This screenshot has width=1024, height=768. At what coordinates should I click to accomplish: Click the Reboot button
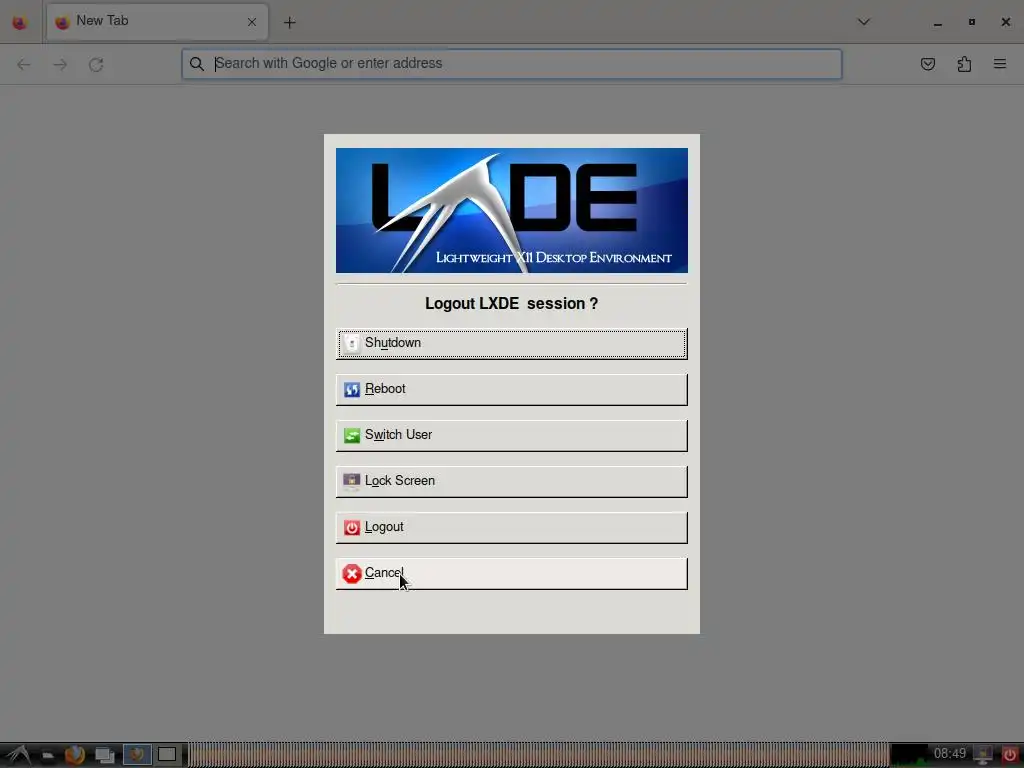(x=511, y=389)
